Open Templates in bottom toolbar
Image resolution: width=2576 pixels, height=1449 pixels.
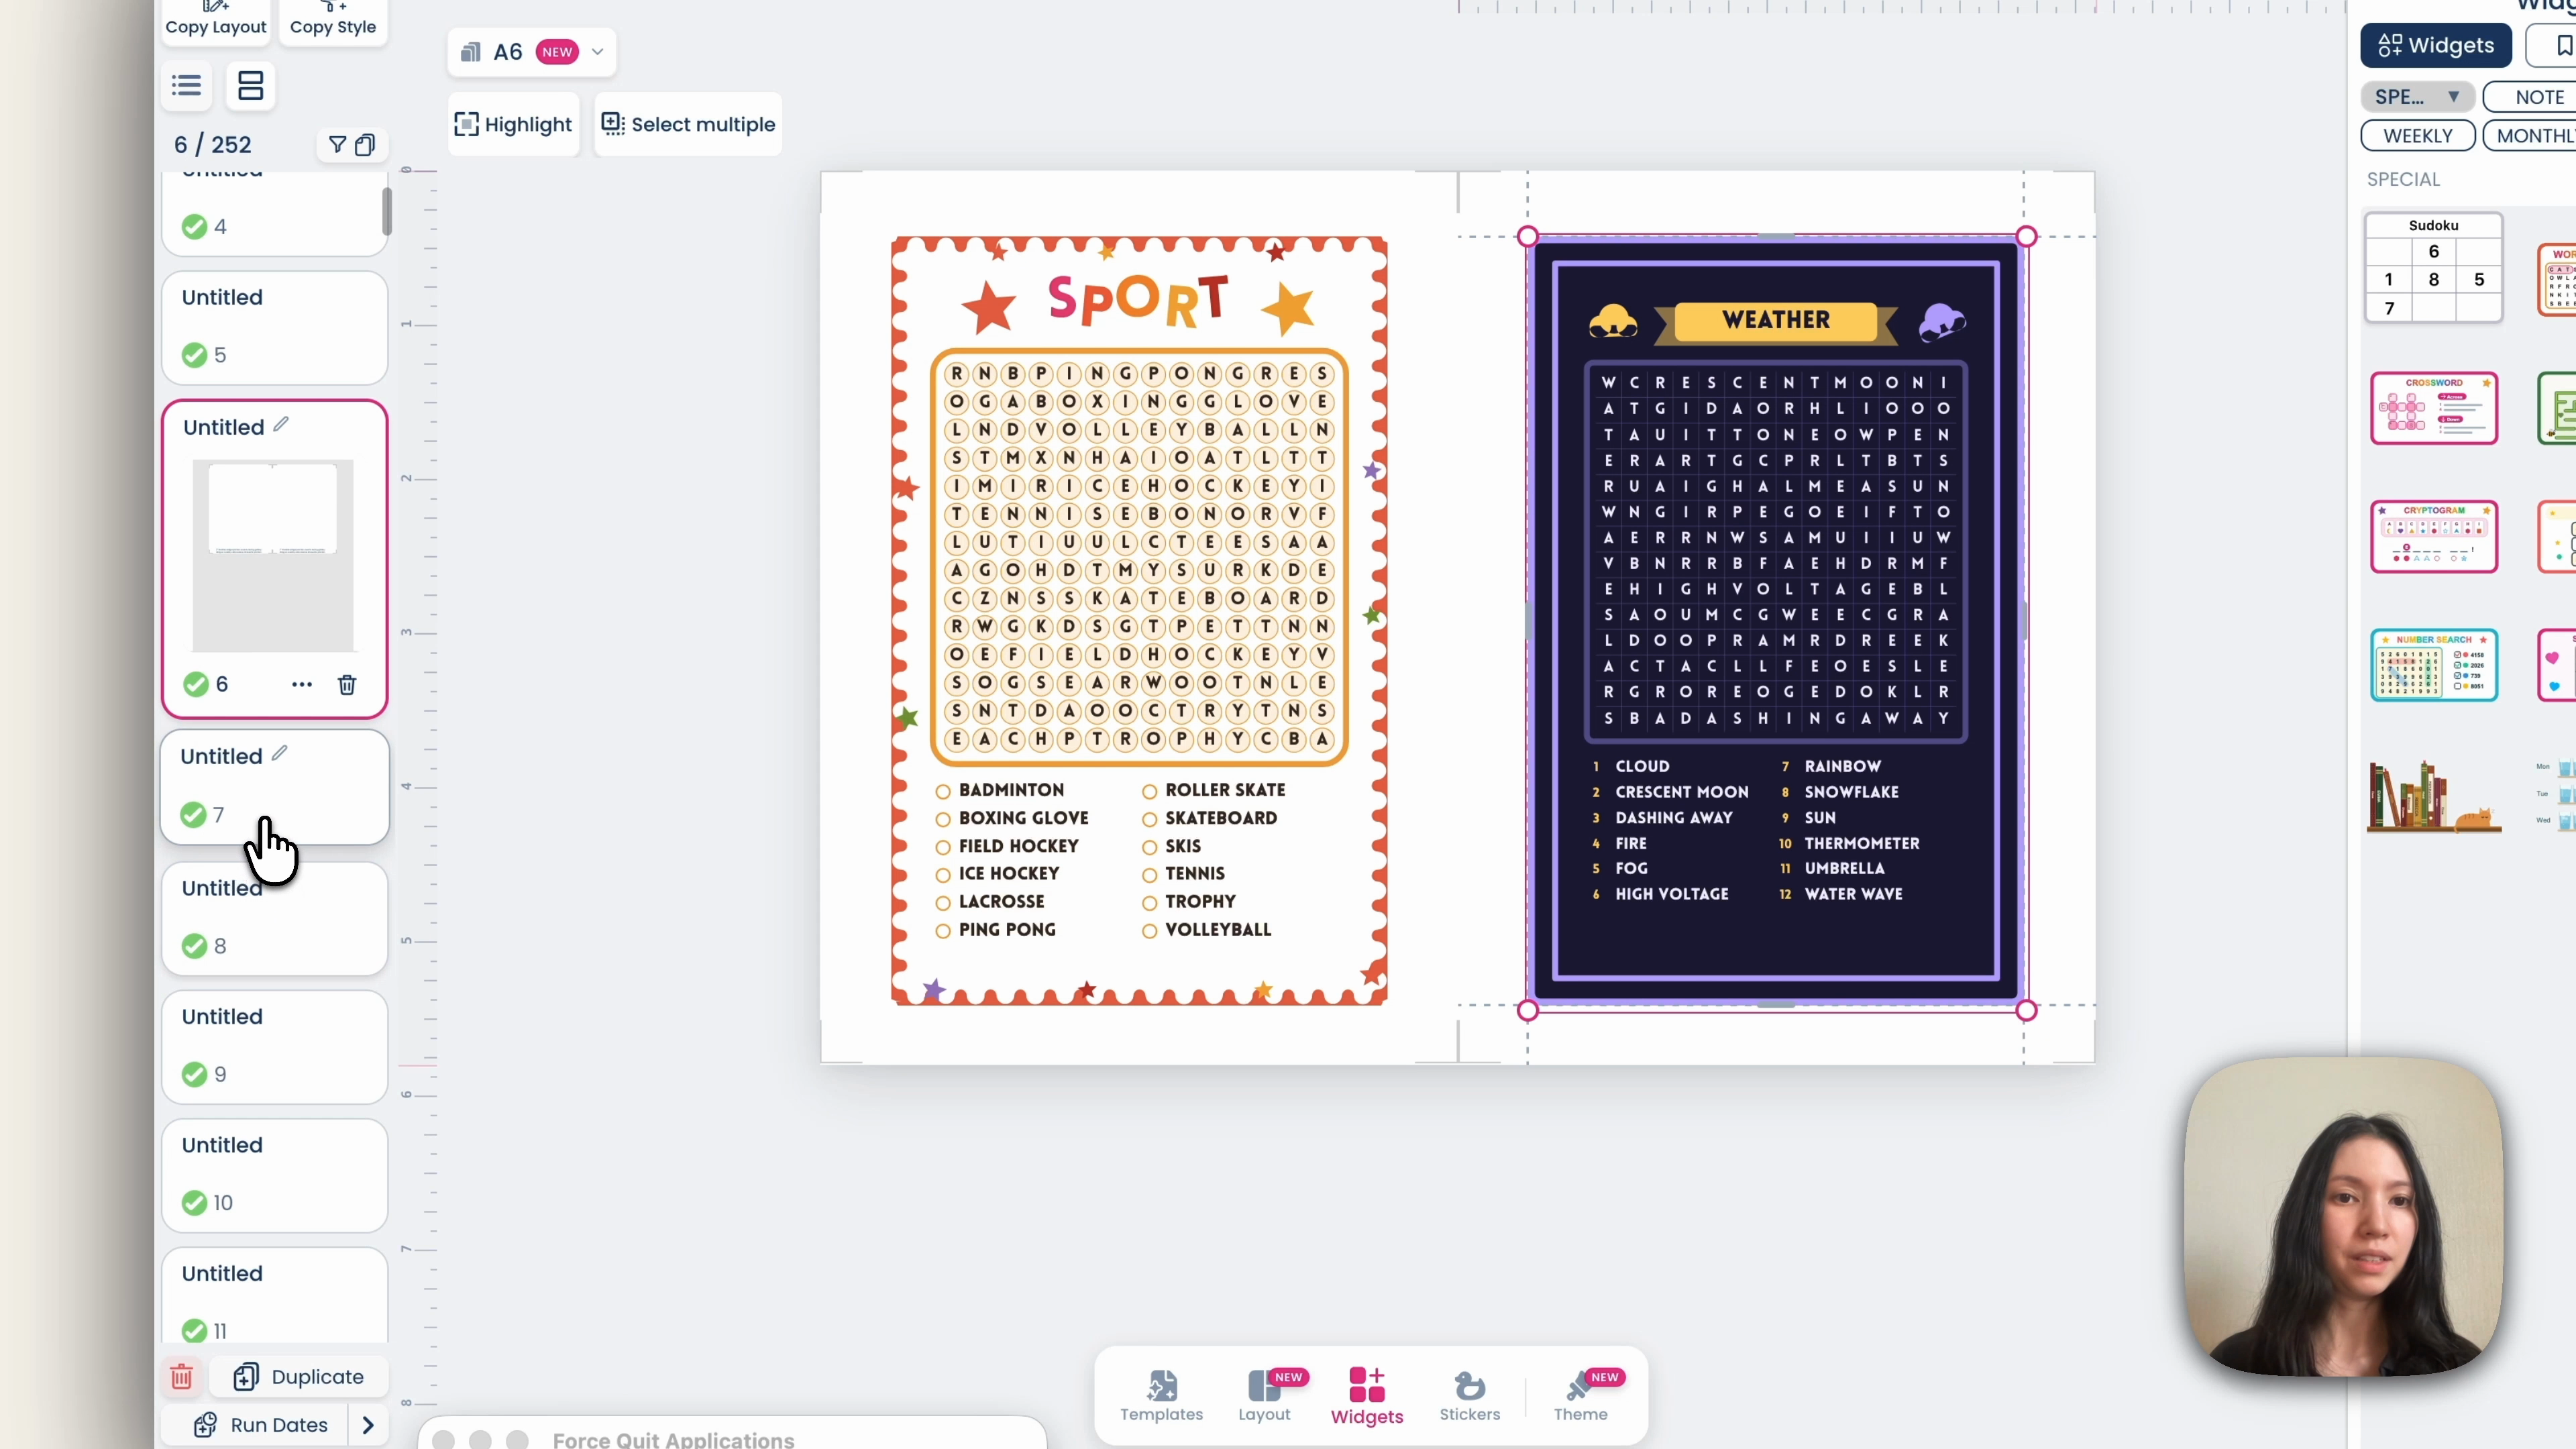[1161, 1396]
